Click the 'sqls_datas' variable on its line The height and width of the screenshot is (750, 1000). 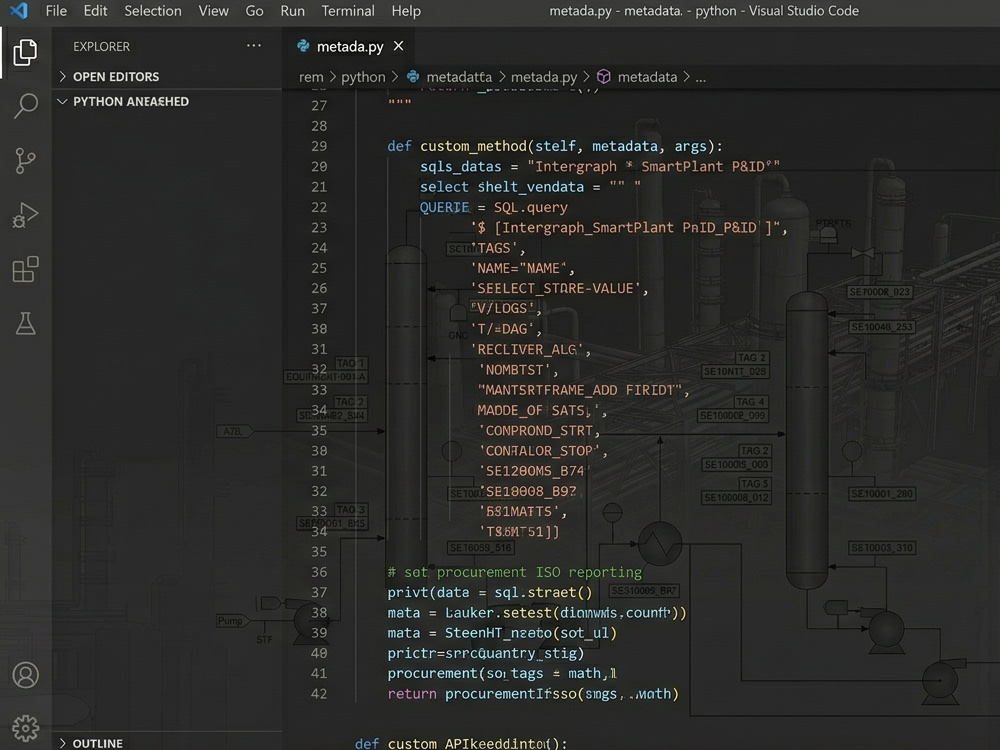tap(460, 166)
